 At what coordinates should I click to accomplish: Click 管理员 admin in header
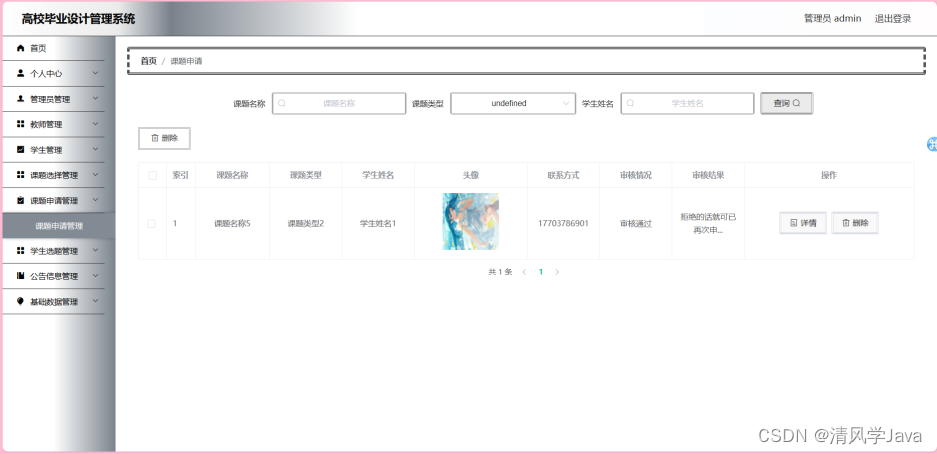point(832,19)
